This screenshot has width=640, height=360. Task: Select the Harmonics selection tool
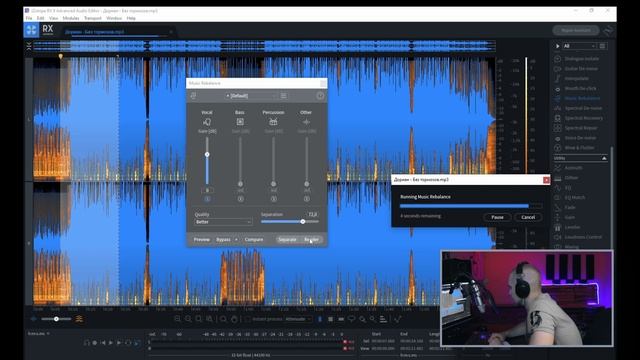coord(383,319)
